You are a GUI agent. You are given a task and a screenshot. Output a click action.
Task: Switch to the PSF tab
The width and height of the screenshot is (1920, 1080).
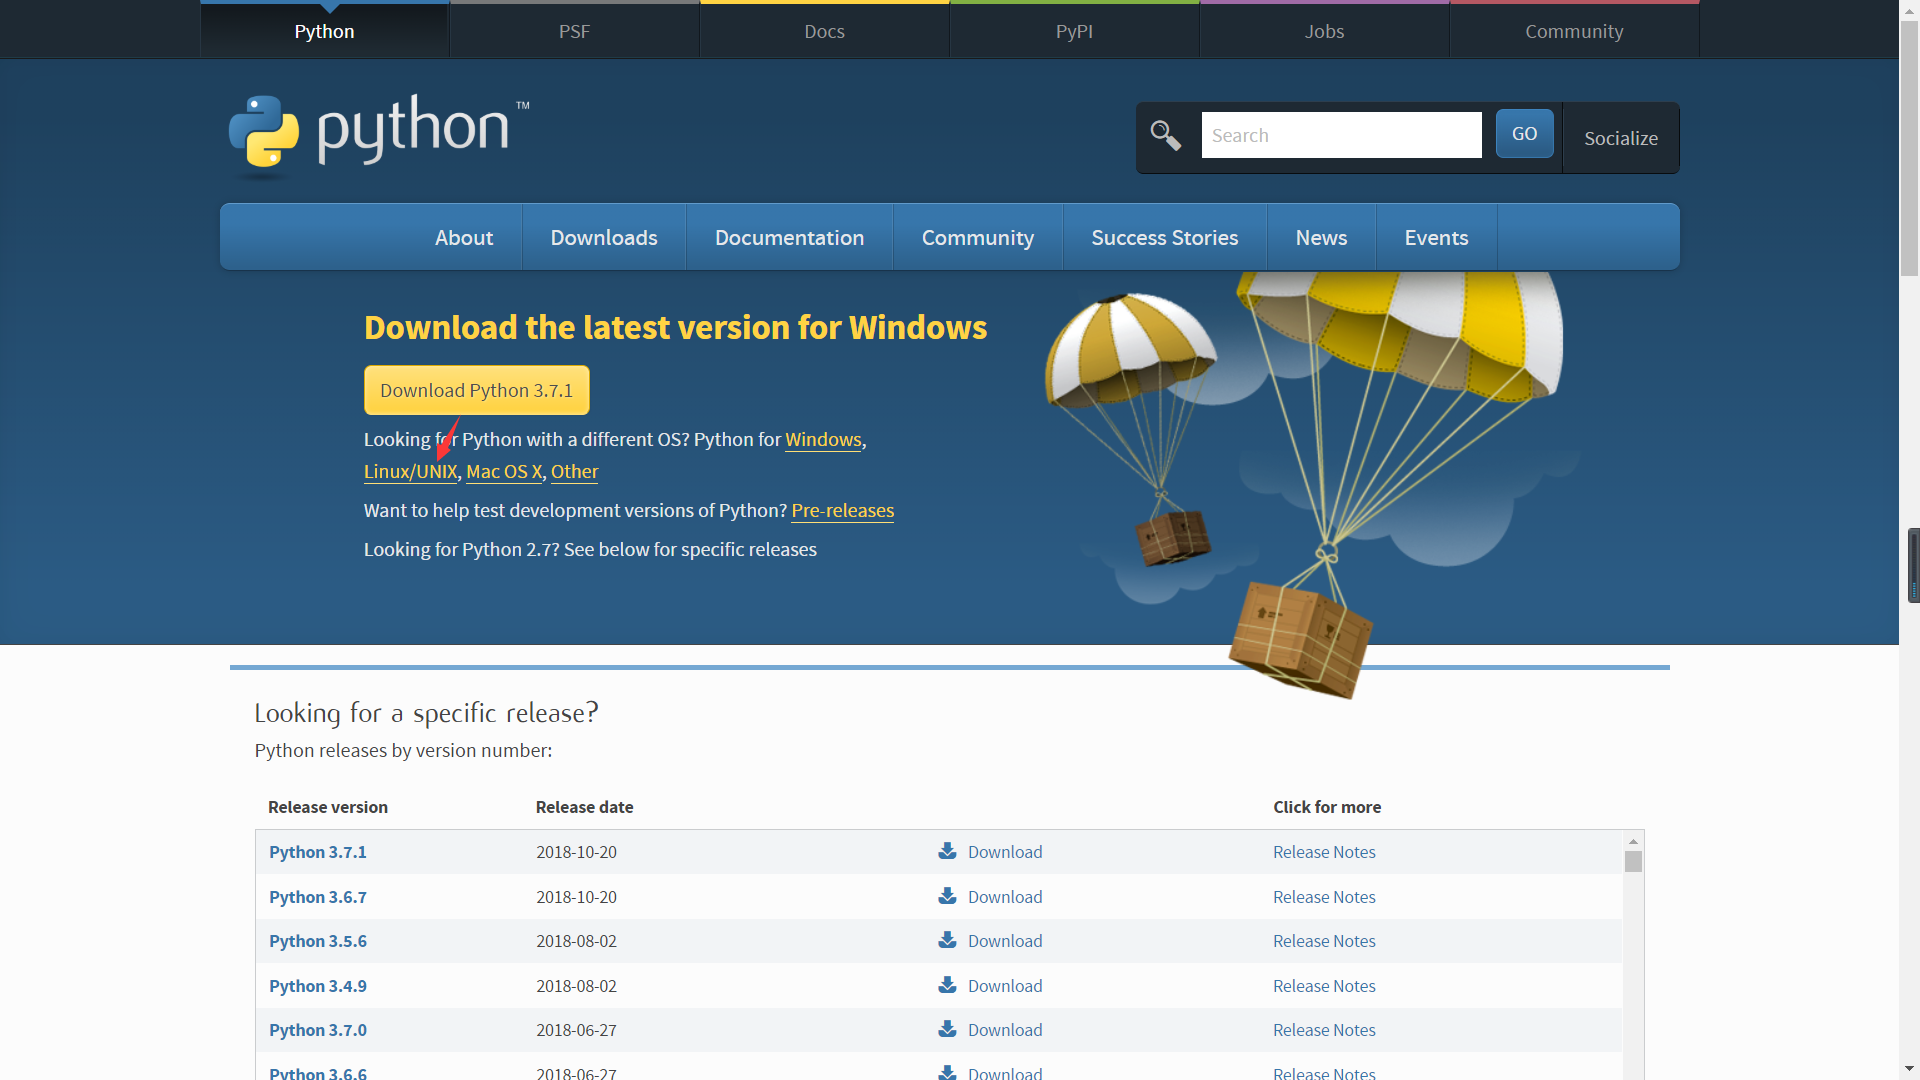(574, 31)
